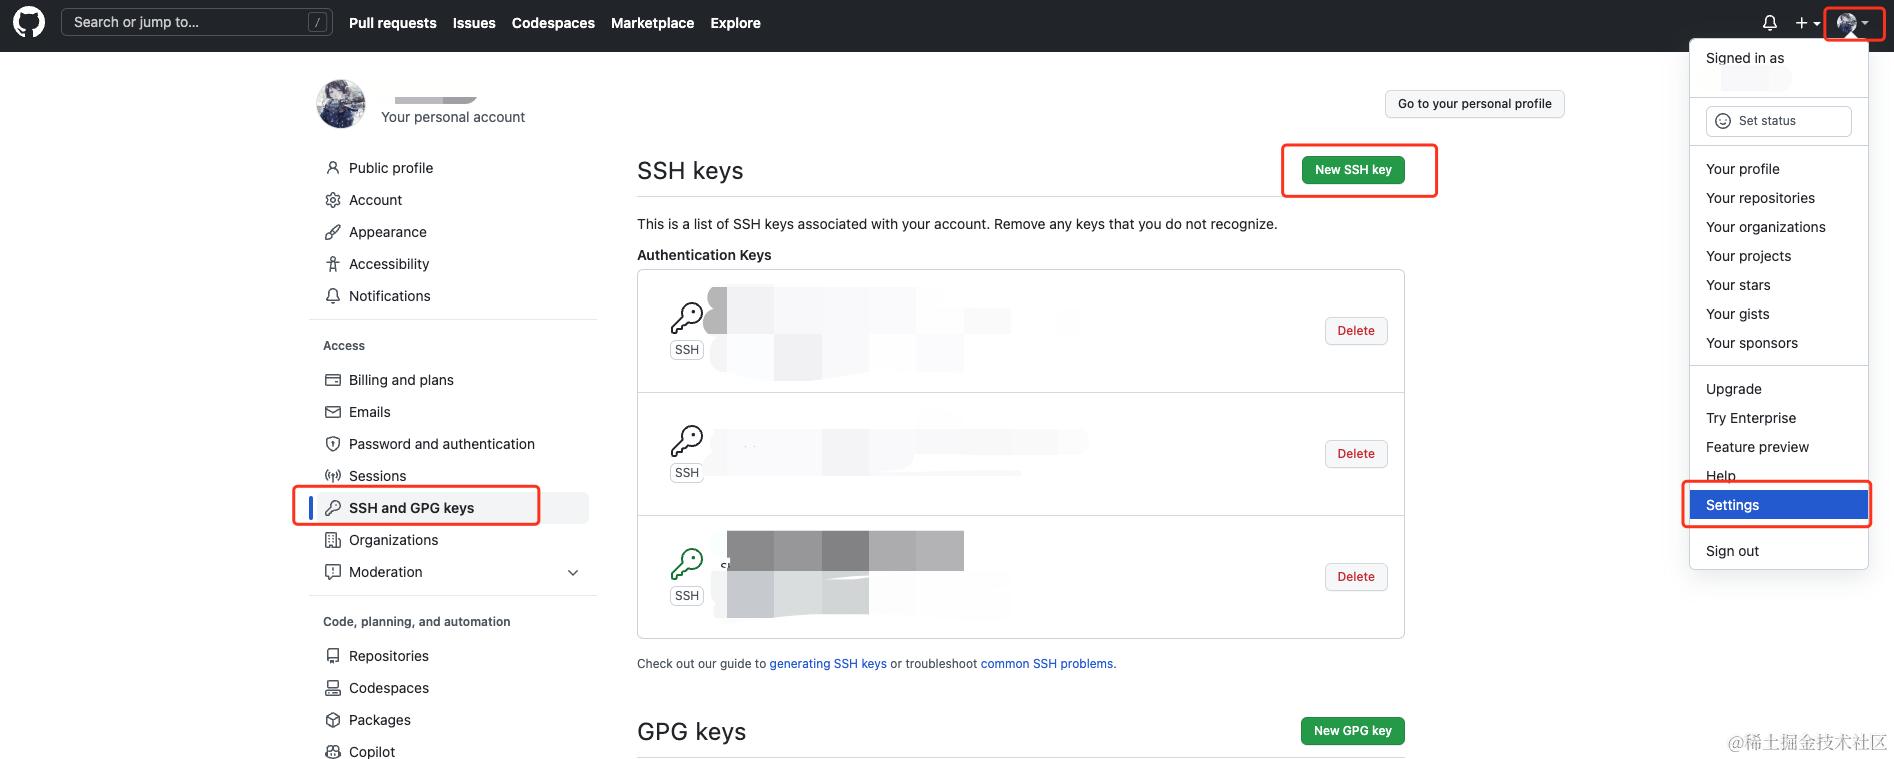Open generating SSH keys guide link
The height and width of the screenshot is (759, 1894).
[x=828, y=664]
